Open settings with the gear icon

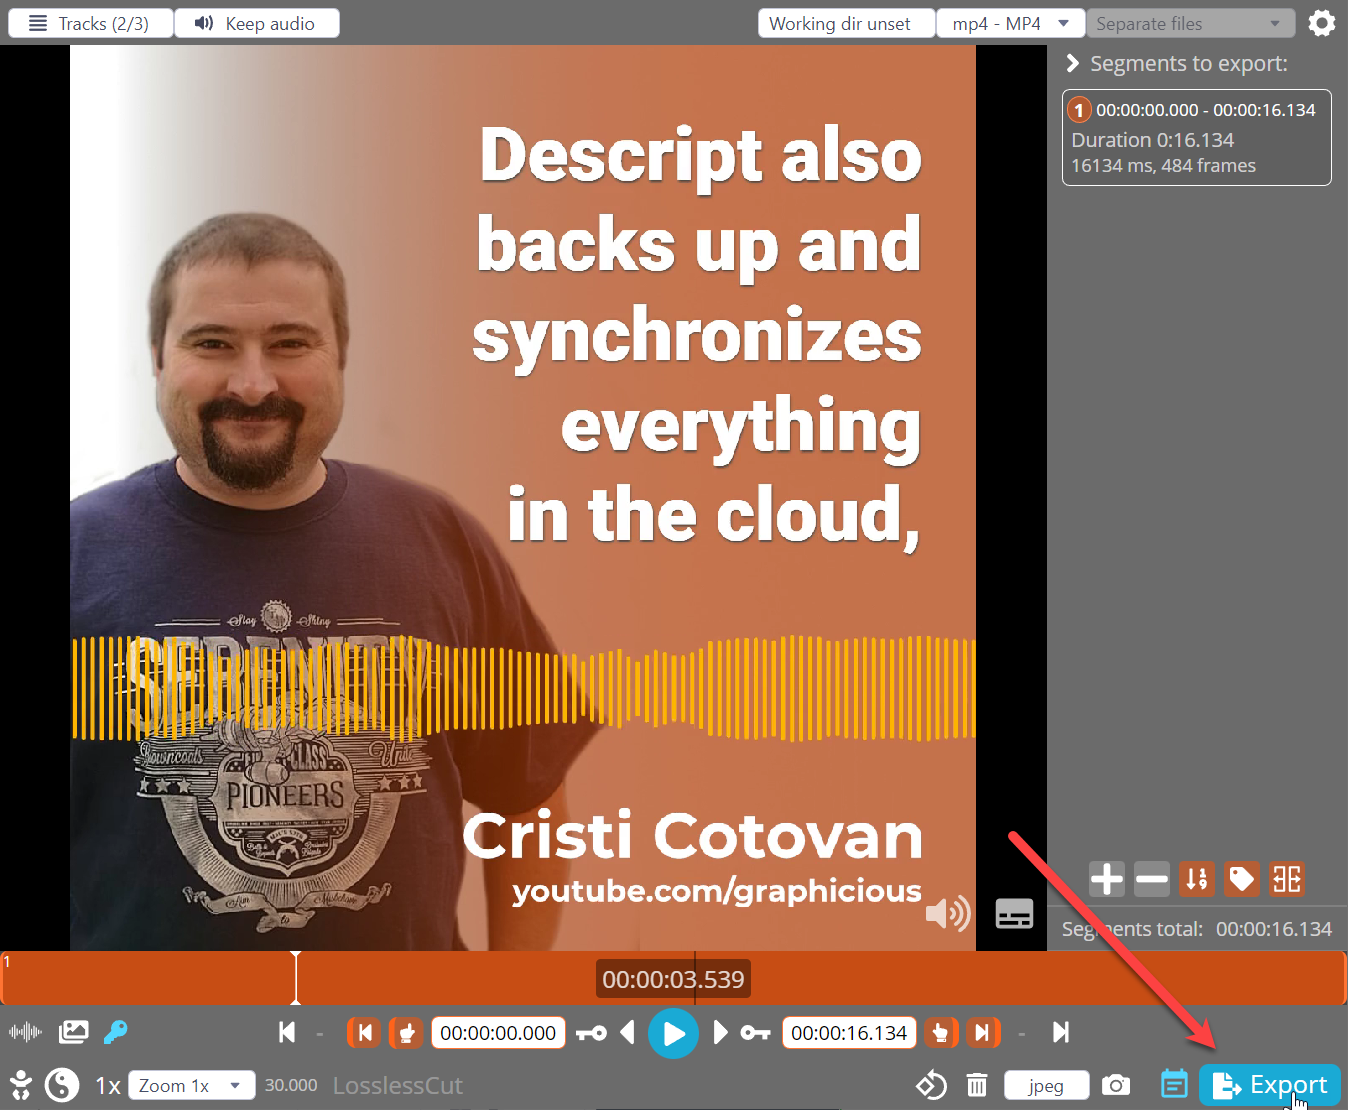coord(1322,23)
